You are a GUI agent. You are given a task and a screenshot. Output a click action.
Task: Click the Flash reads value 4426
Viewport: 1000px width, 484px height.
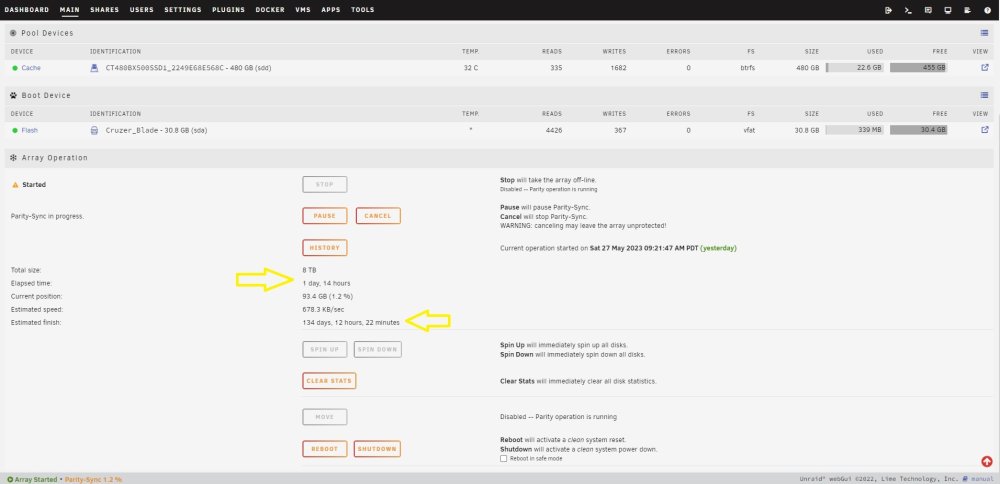click(552, 130)
